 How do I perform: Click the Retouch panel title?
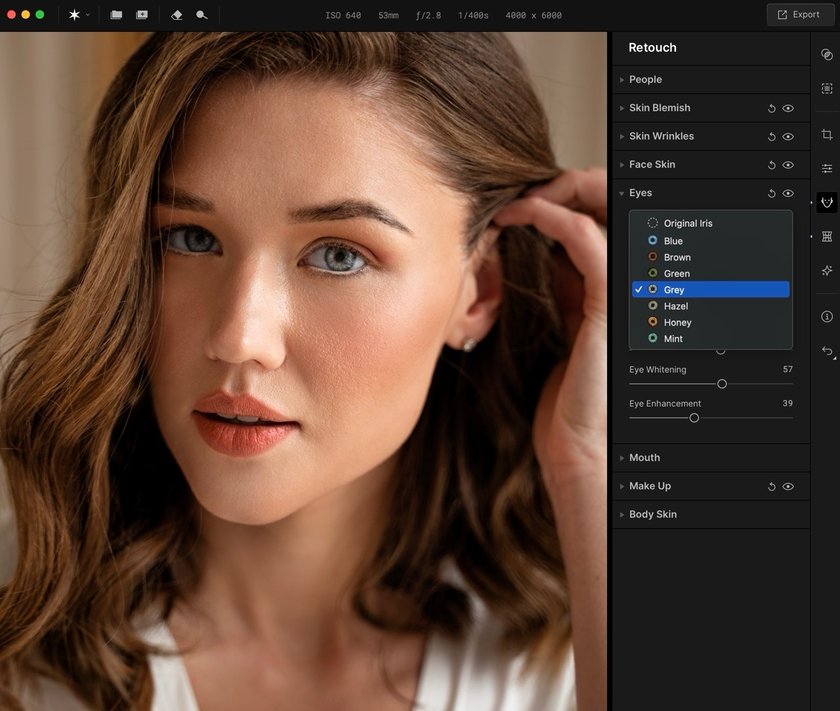click(x=652, y=48)
